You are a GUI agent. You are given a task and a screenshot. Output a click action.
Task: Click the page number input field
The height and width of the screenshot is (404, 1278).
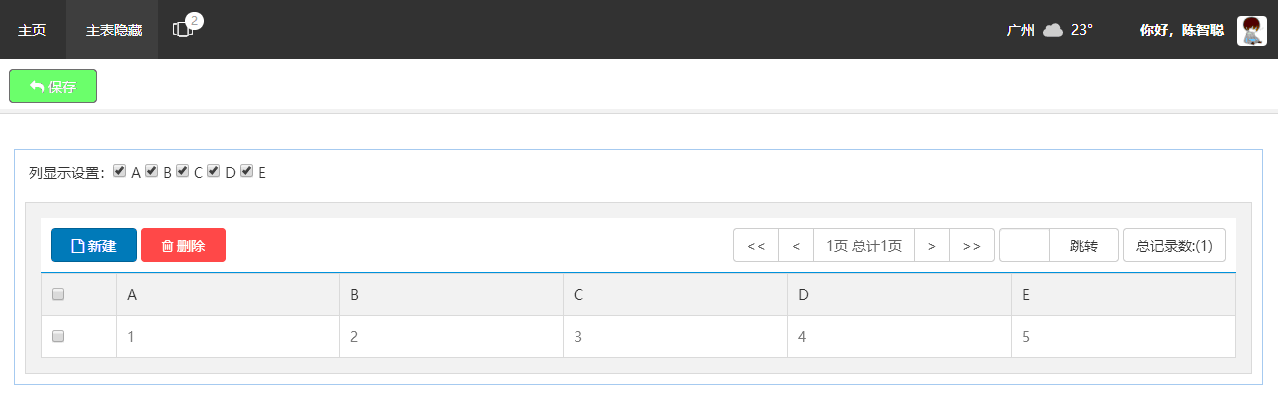click(x=1025, y=245)
